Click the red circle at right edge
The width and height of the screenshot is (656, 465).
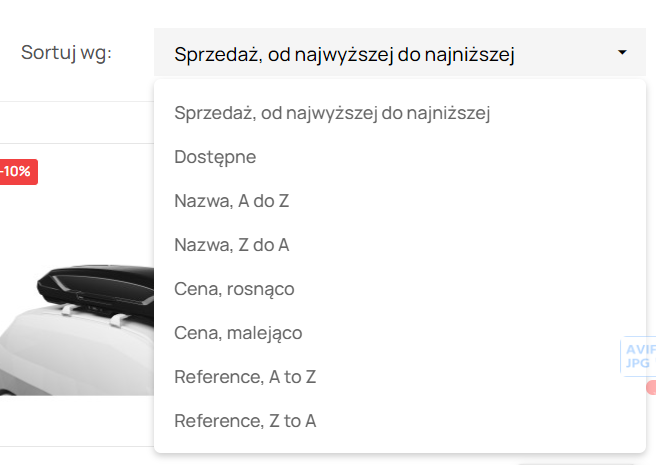pos(651,387)
